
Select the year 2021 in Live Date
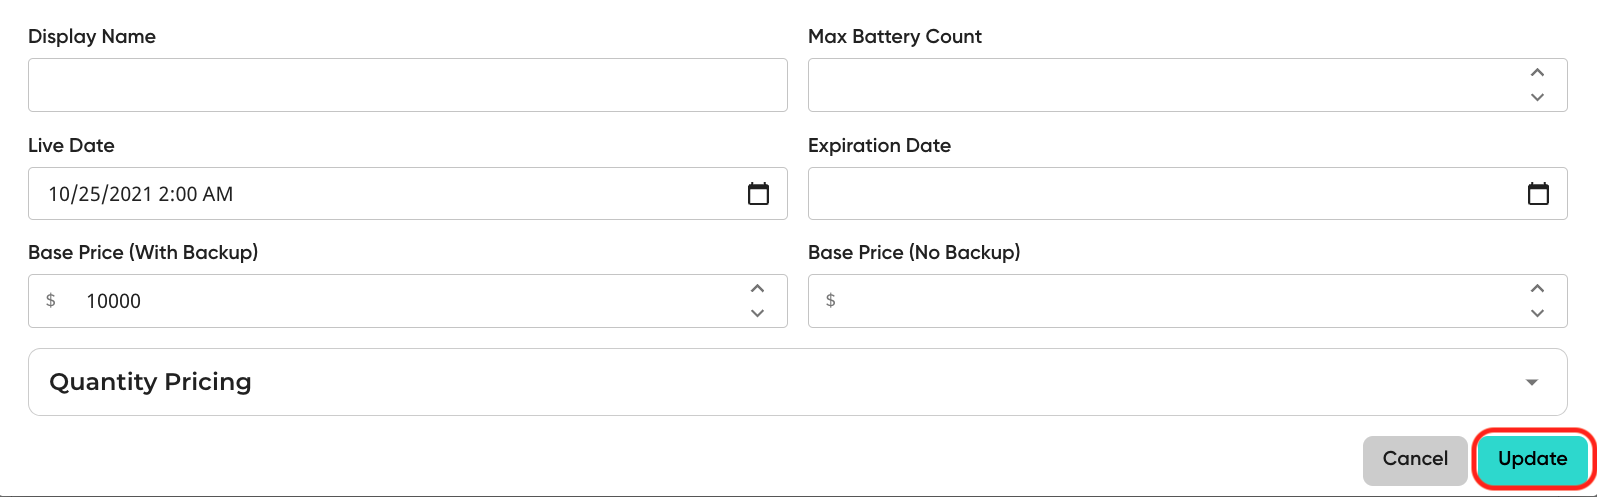point(131,194)
